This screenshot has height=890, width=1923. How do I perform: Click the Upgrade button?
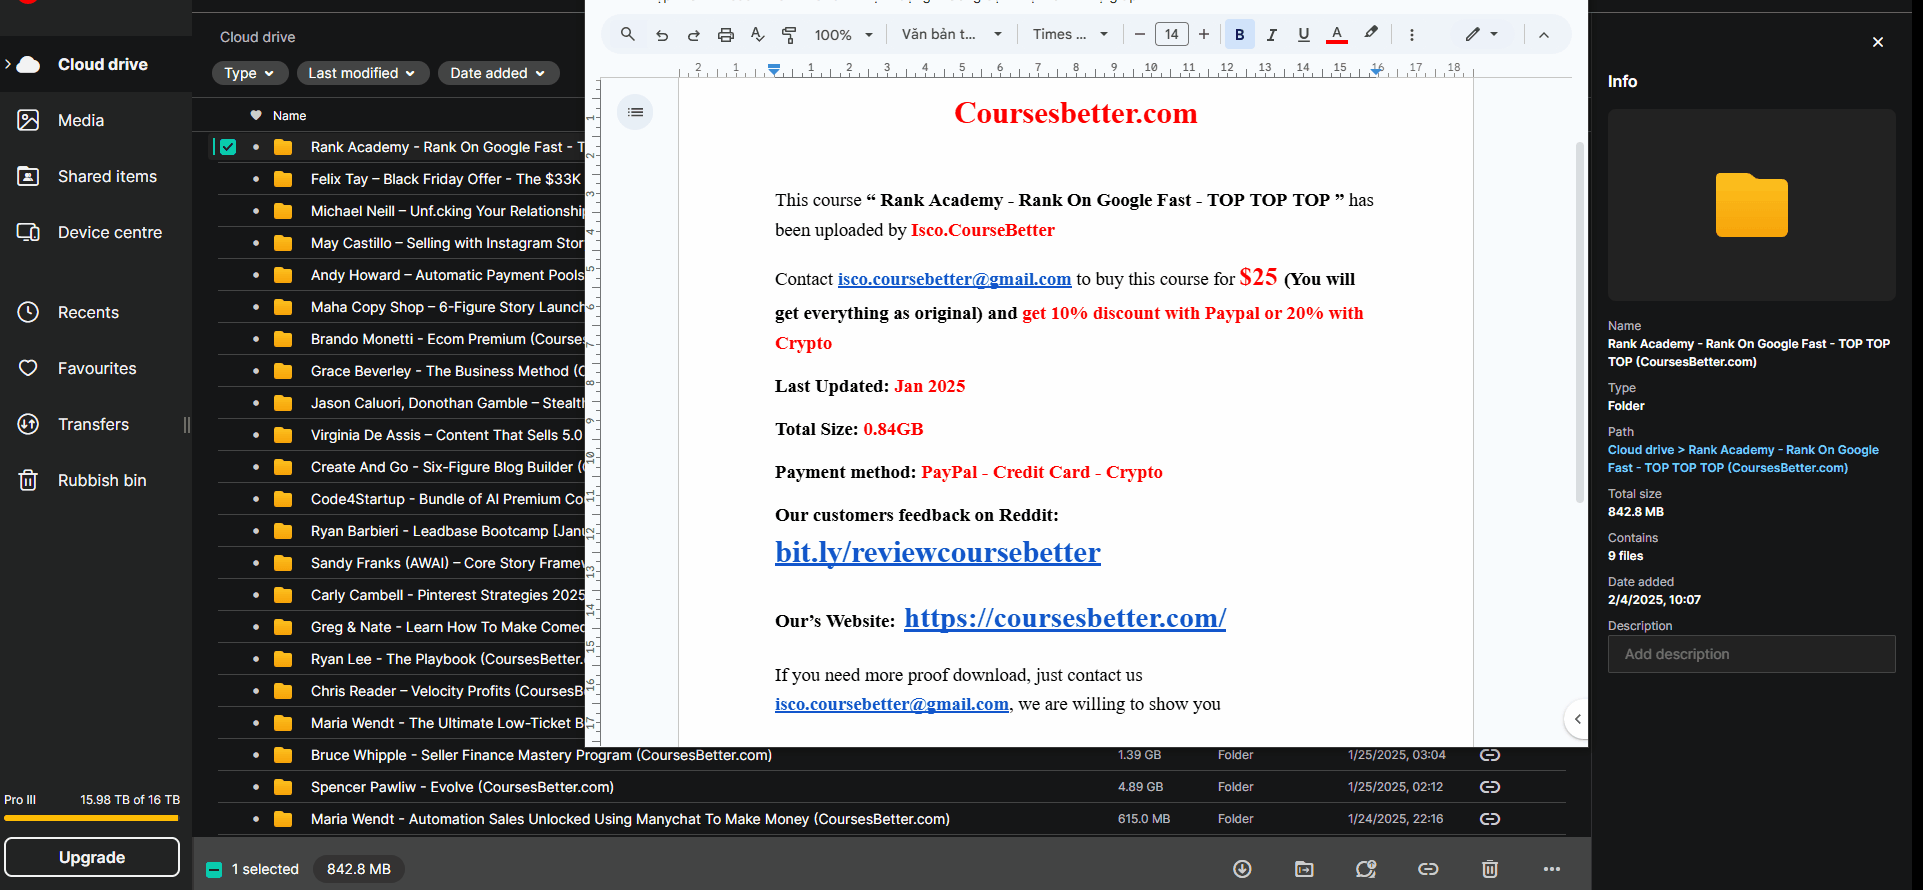pos(92,857)
